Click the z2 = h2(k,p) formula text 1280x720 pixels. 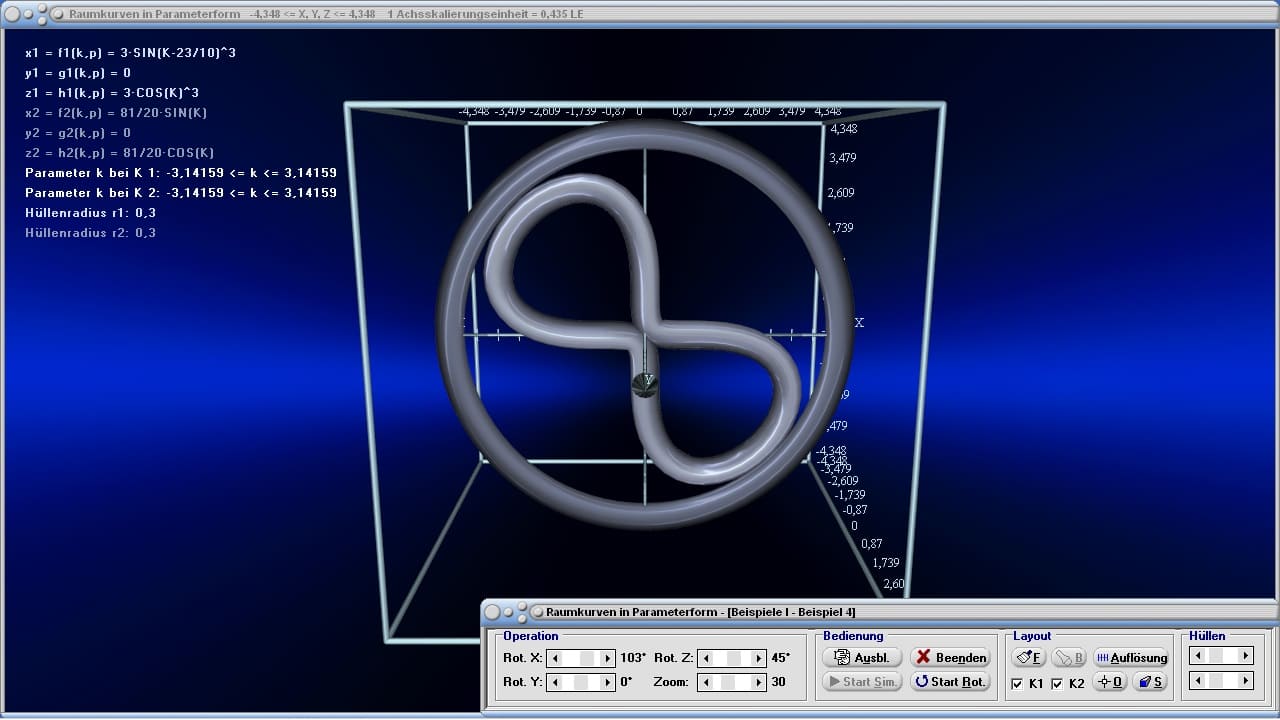coord(120,153)
